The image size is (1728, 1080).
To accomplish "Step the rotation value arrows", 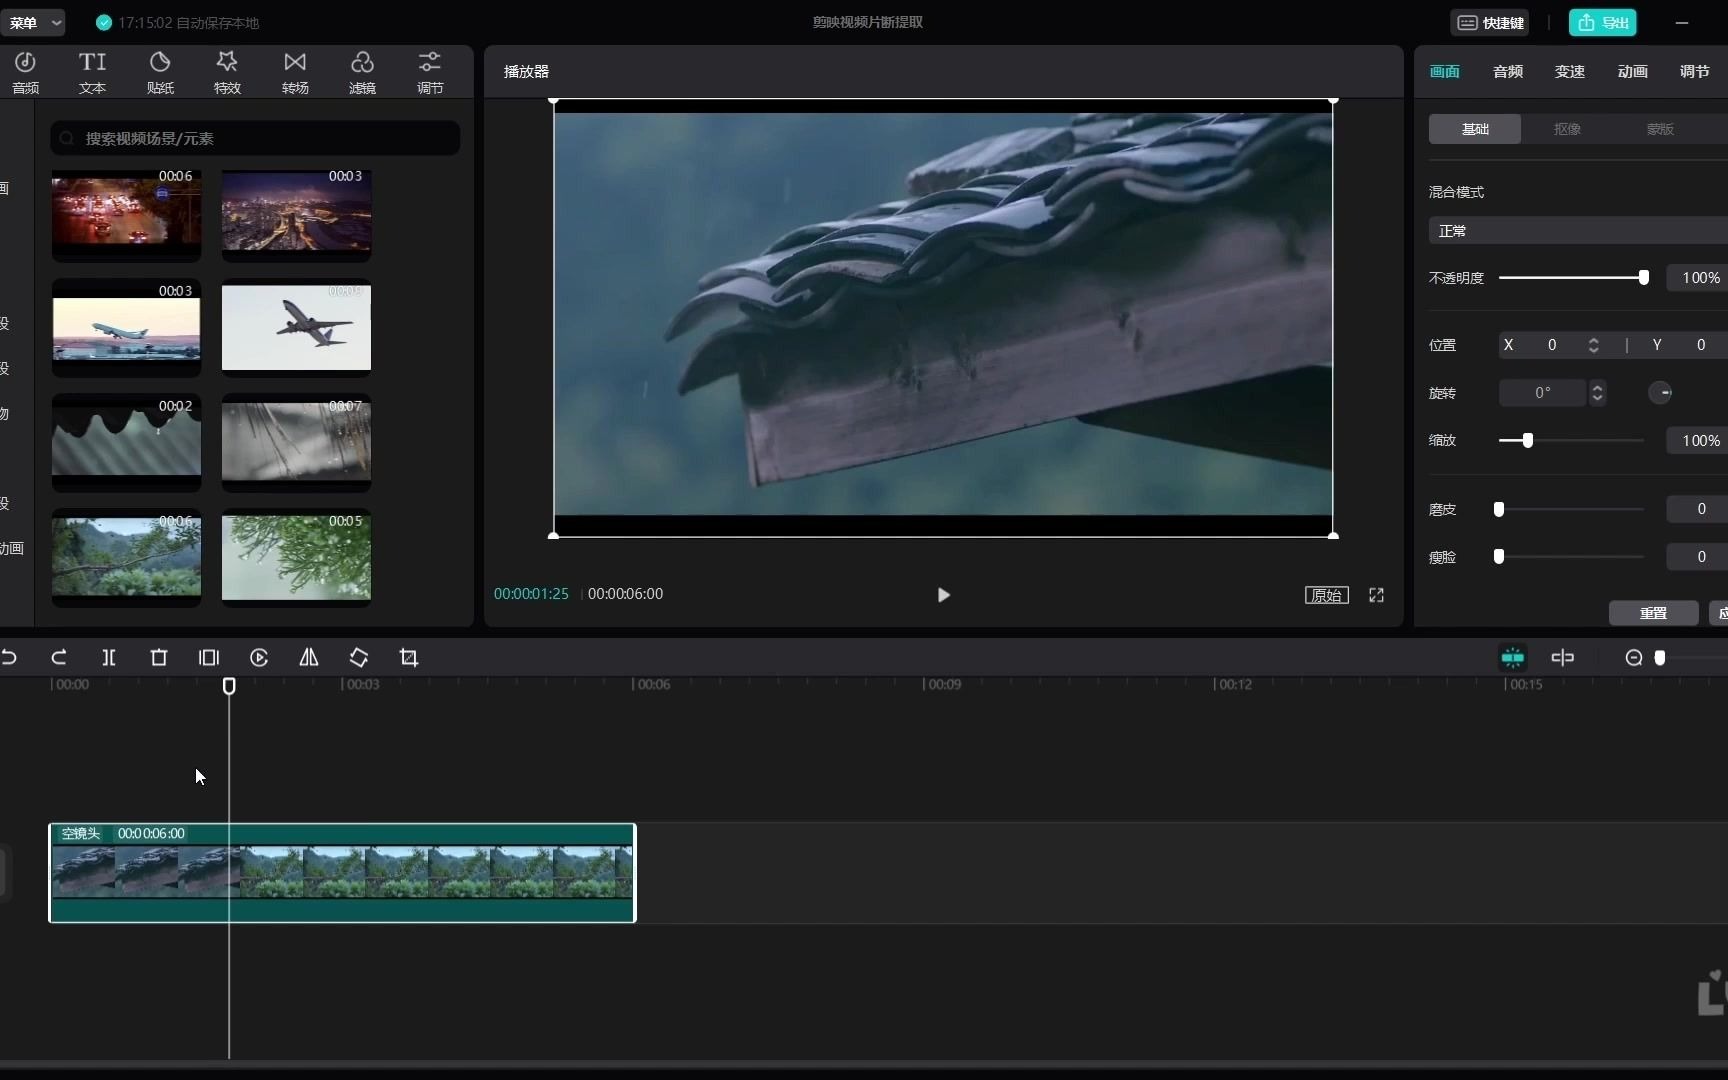I will 1598,393.
